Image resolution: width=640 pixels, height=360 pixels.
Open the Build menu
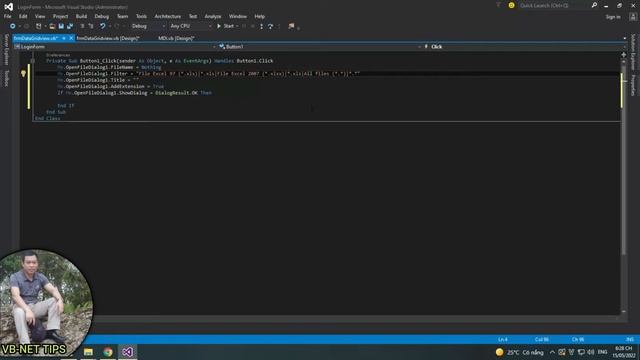tap(81, 16)
